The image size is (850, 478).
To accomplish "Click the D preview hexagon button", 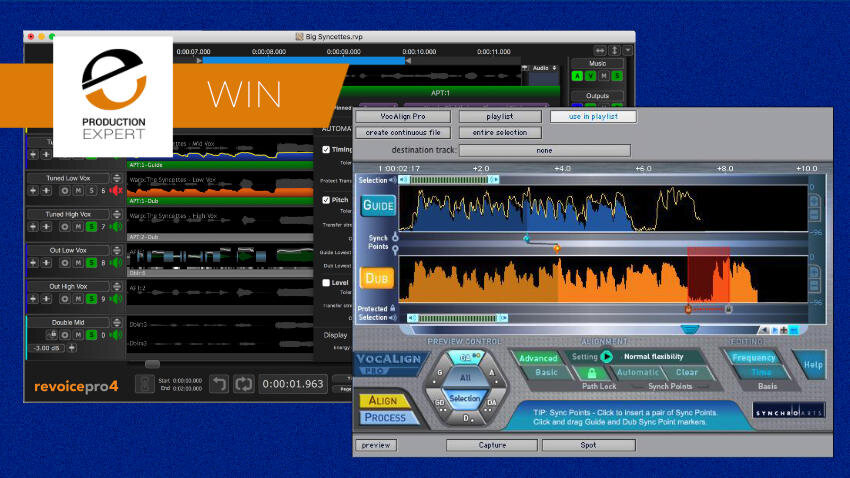I will 466,418.
